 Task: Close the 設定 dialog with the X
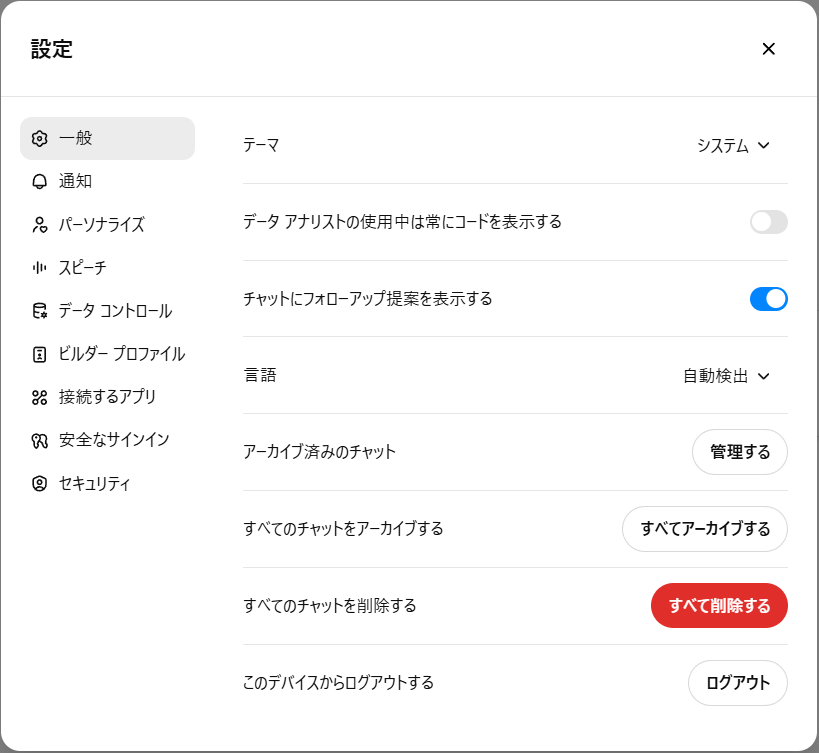coord(768,48)
